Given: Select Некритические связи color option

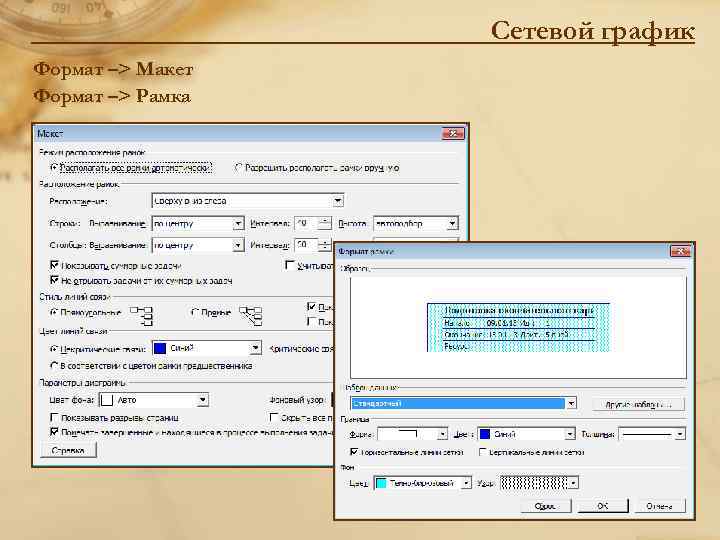Looking at the screenshot, I should coord(98,349).
